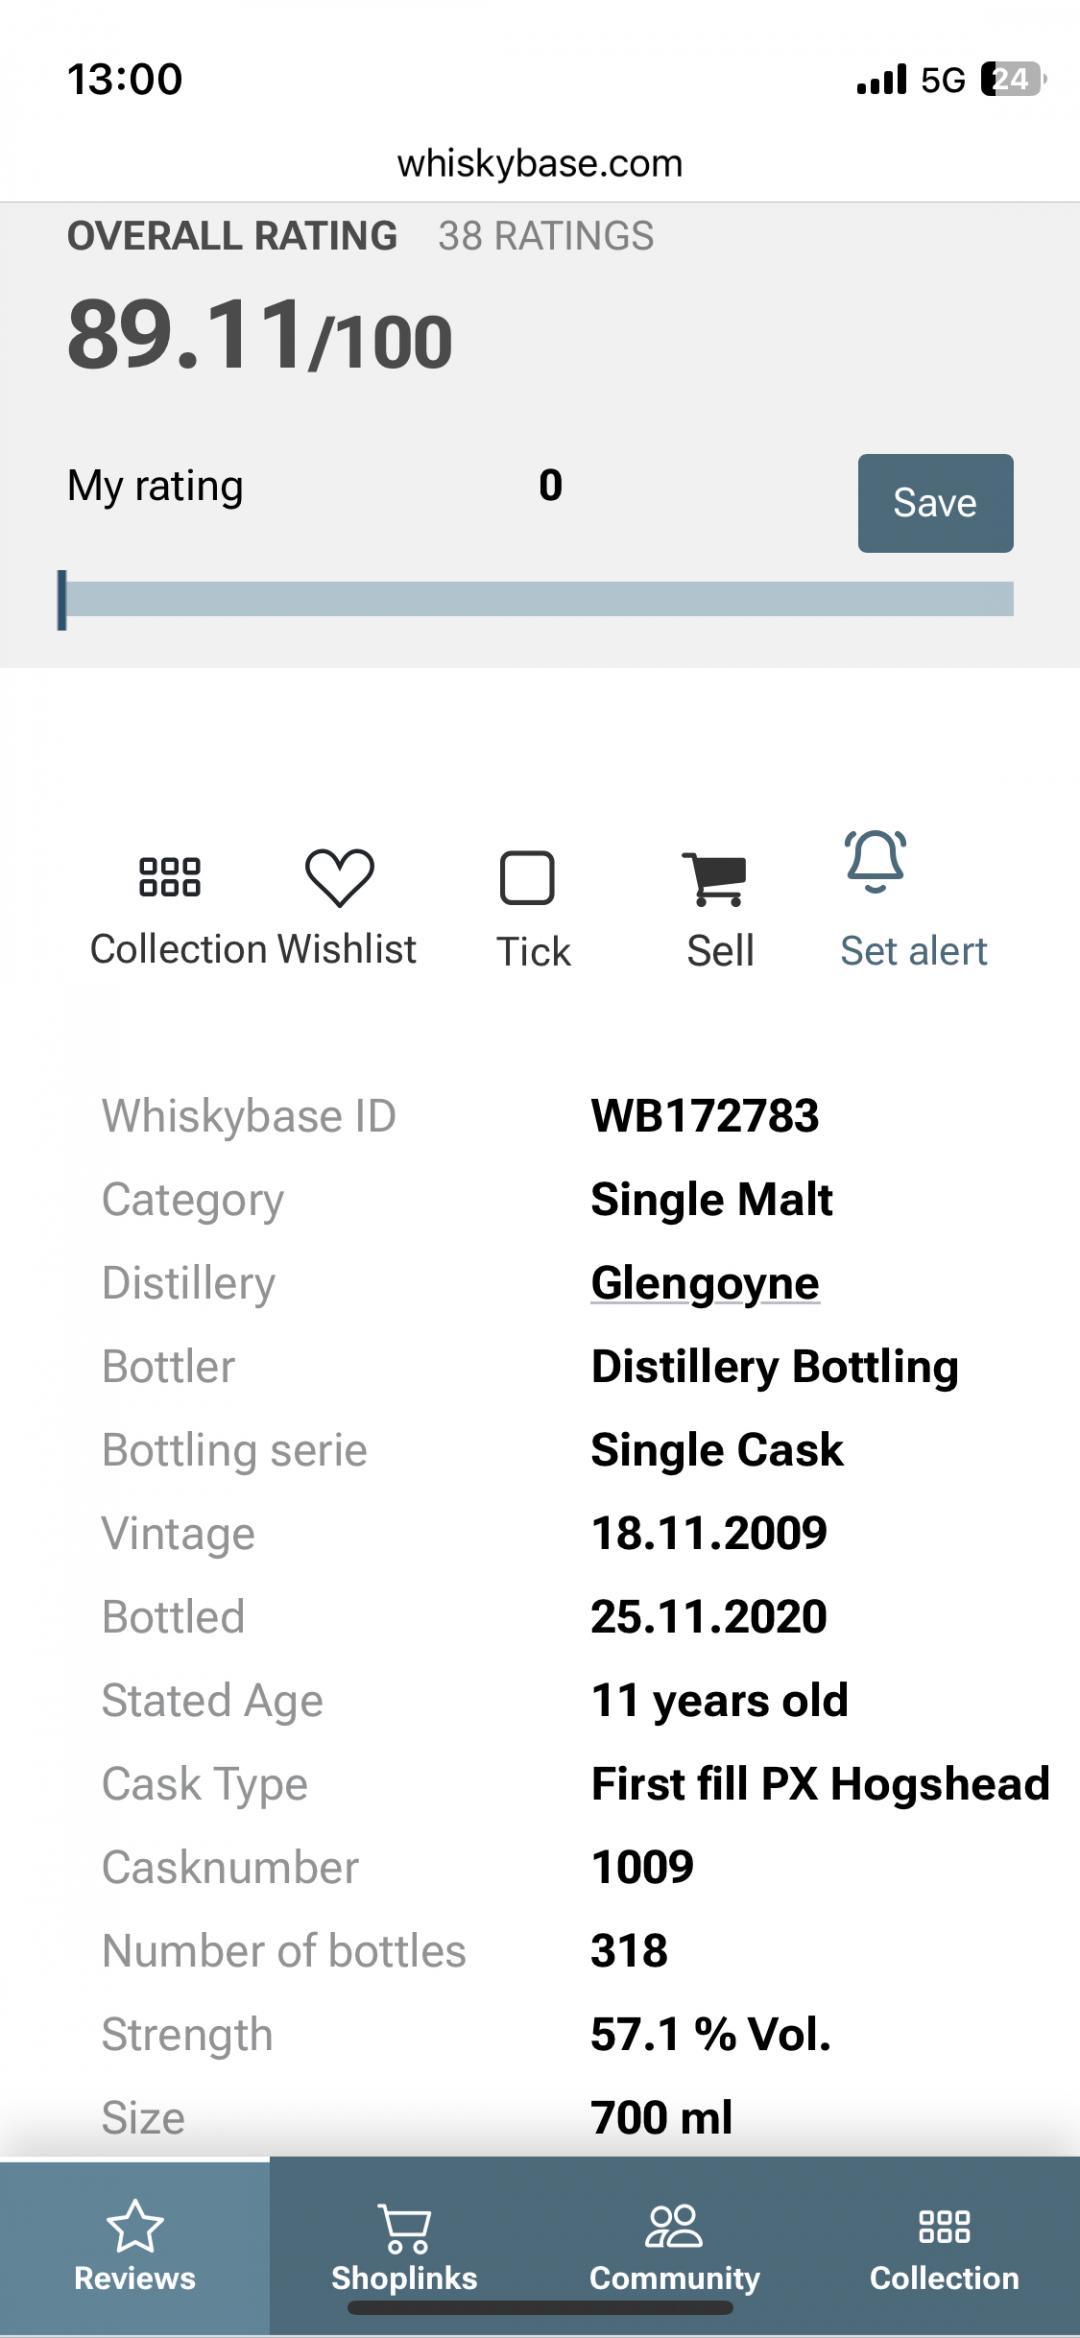This screenshot has height=2338, width=1080.
Task: Tap the Set alert bell icon
Action: pos(876,861)
